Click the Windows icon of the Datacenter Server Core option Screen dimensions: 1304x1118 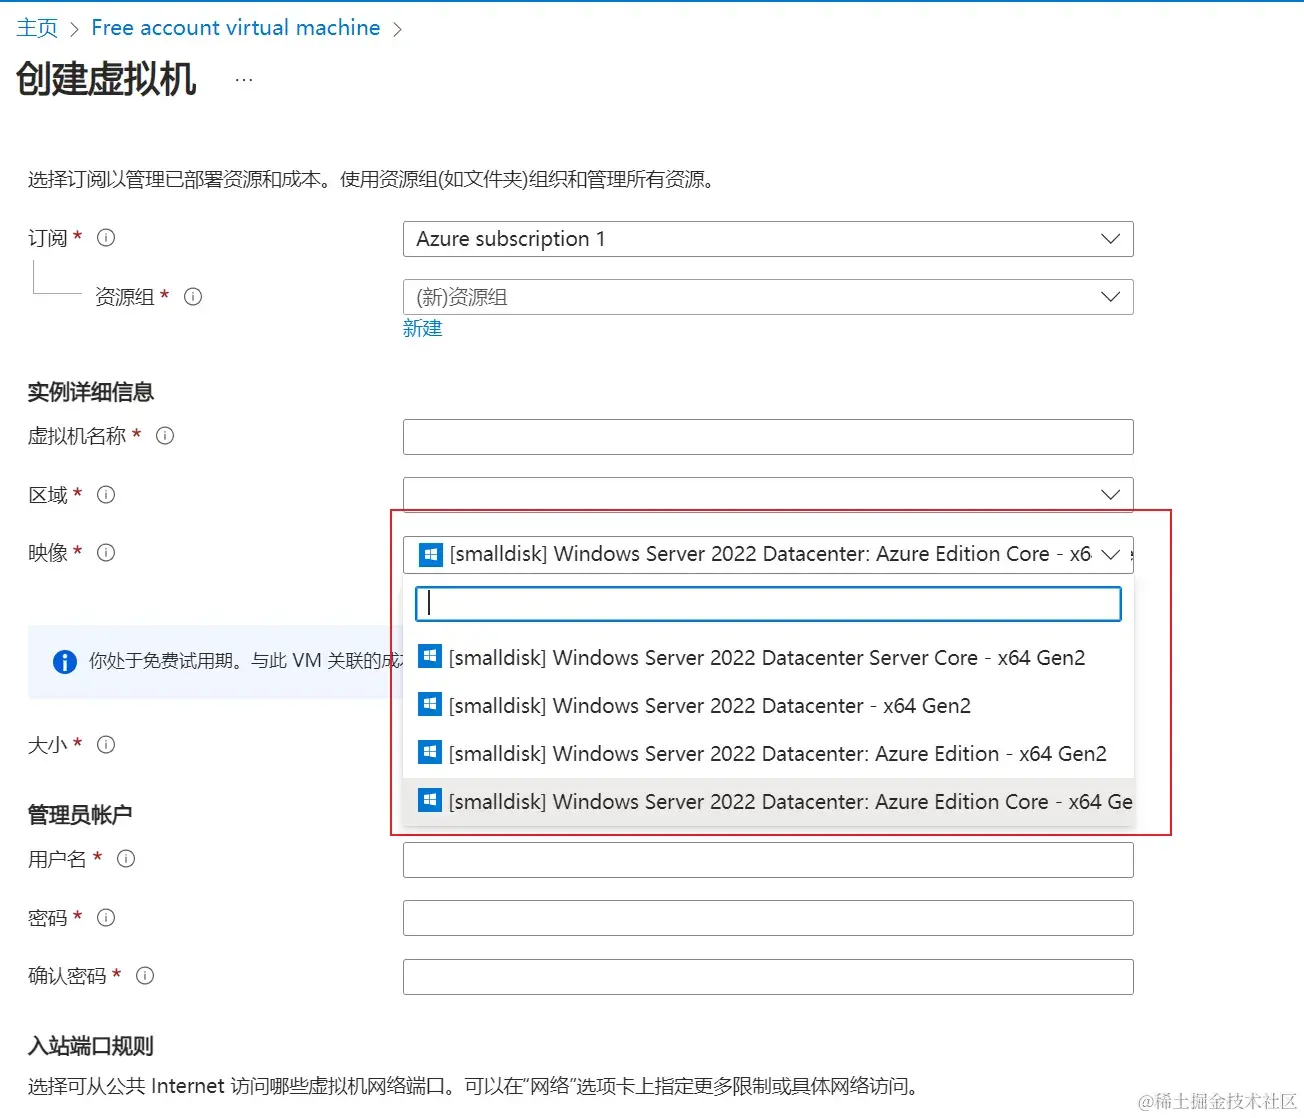tap(429, 657)
